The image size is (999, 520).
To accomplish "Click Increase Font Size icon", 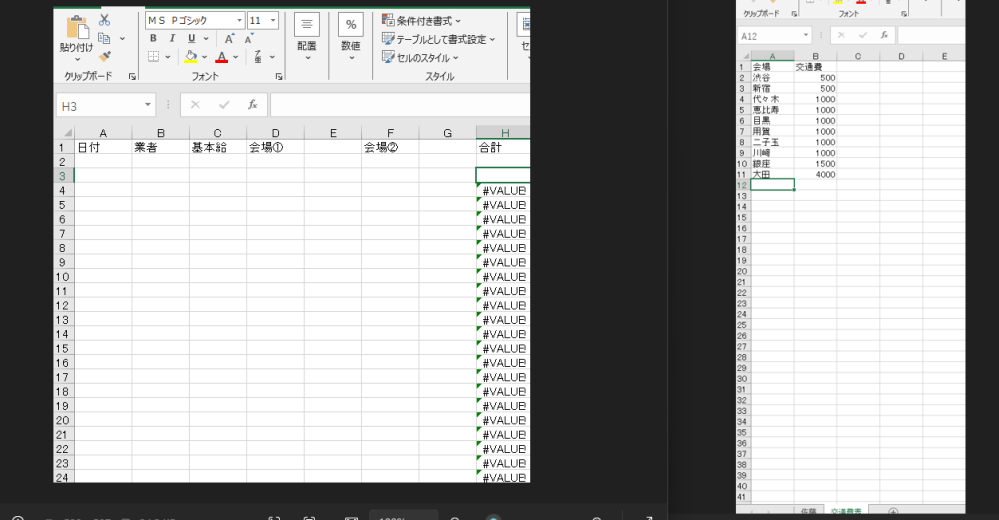I will tap(229, 39).
